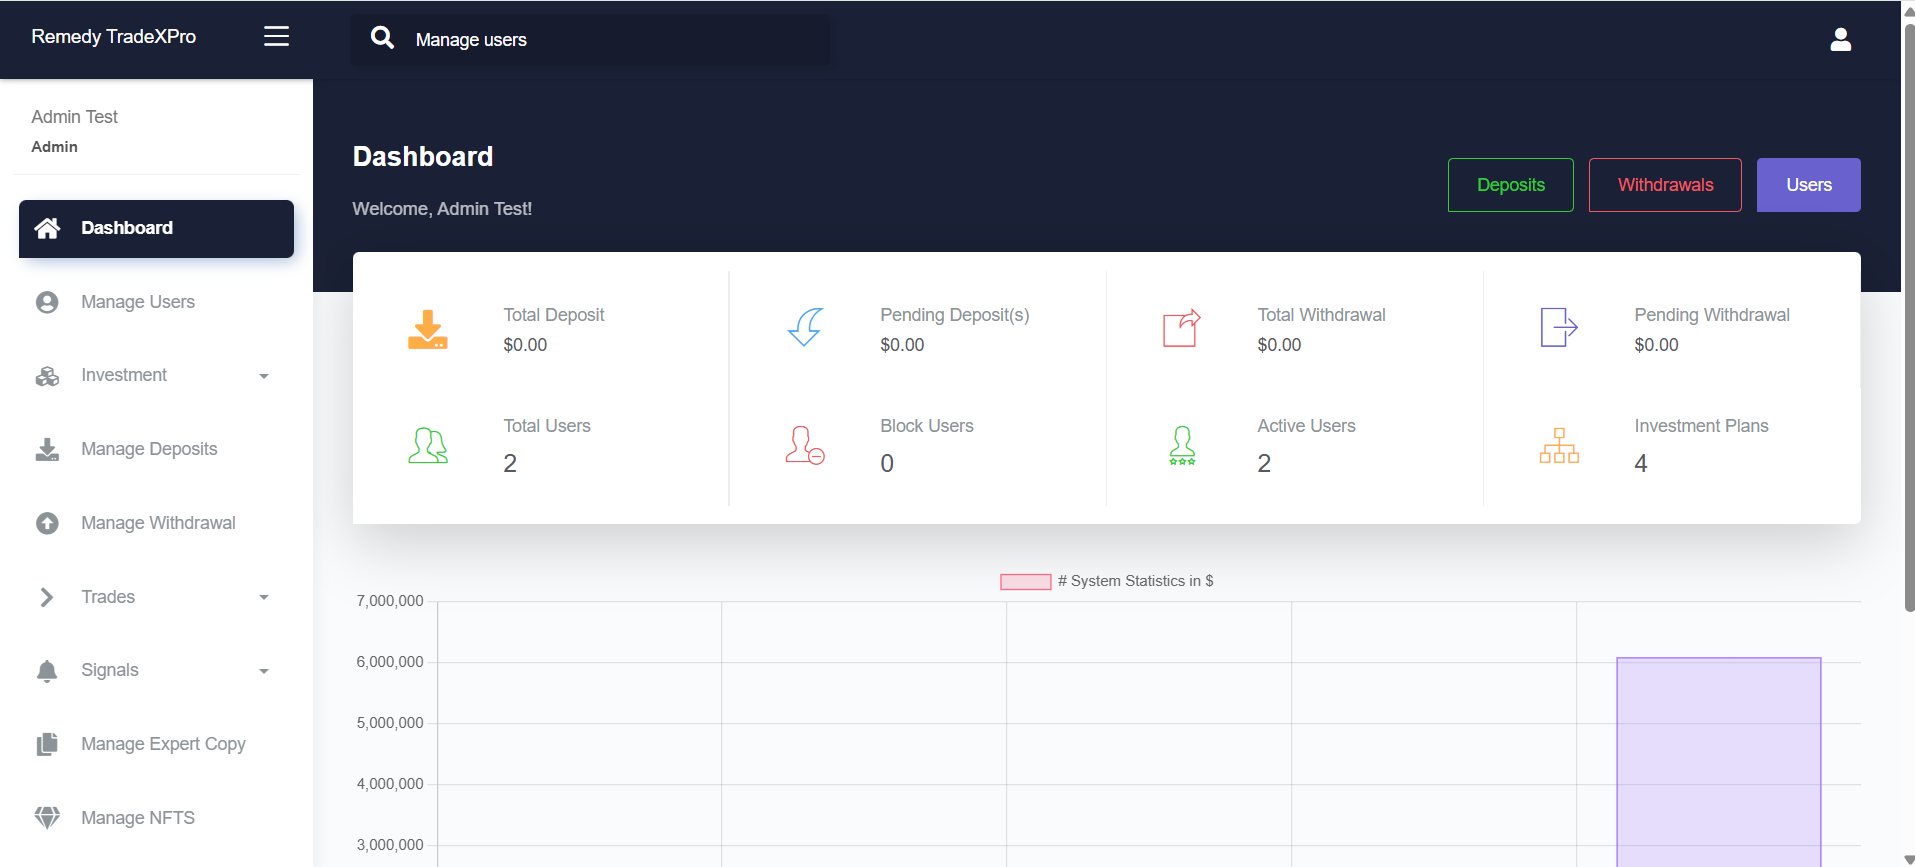Open Manage Users in sidebar
The image size is (1915, 867).
coord(138,302)
